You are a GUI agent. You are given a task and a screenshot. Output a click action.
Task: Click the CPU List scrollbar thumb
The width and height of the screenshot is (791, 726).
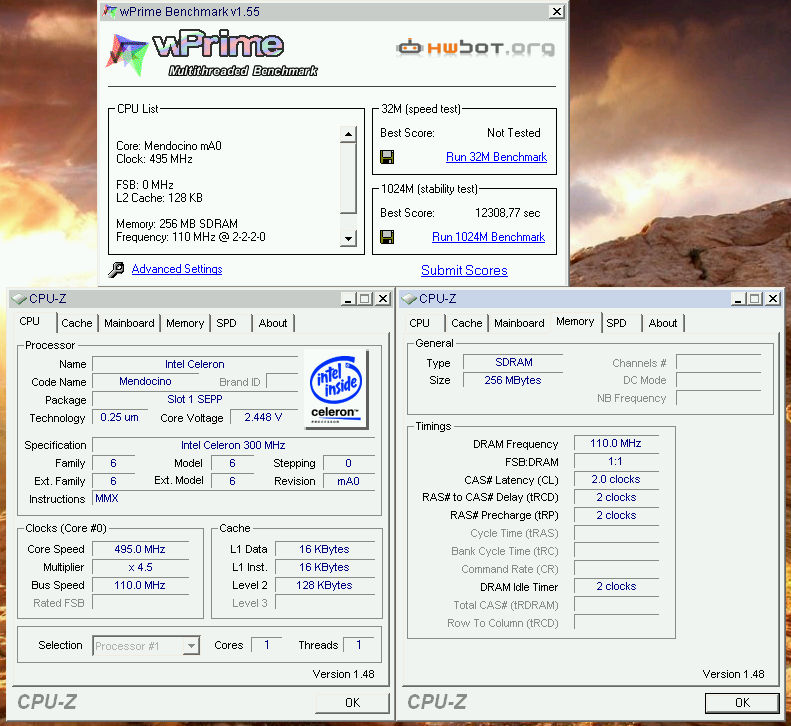click(348, 179)
